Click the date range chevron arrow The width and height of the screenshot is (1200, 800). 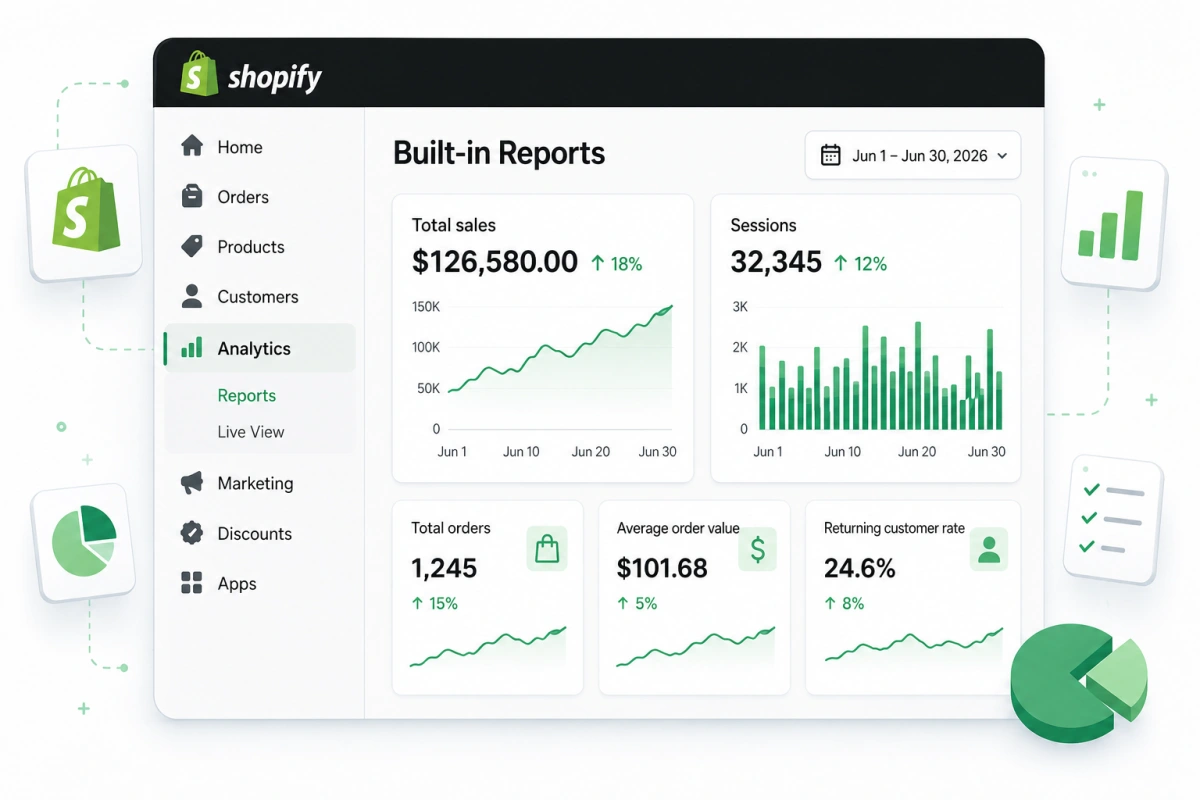[1002, 156]
